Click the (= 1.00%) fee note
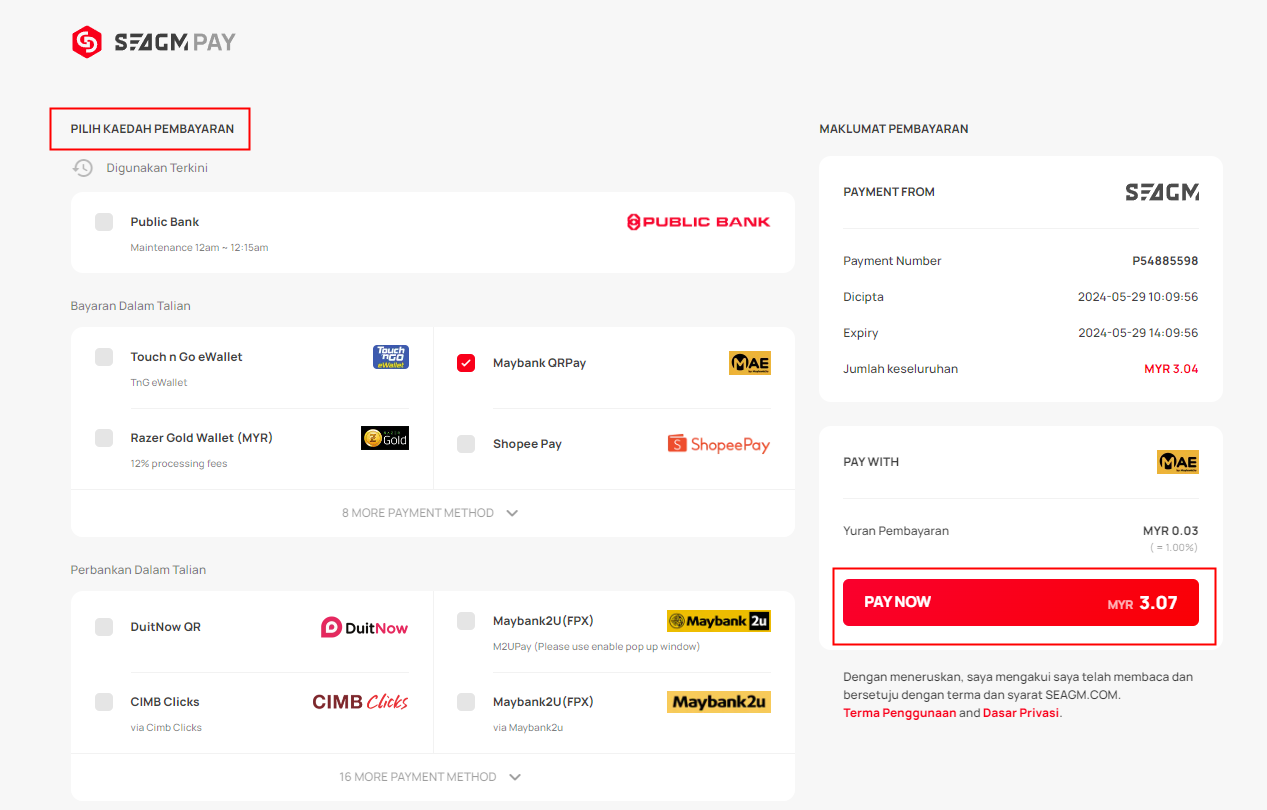 [x=1173, y=548]
